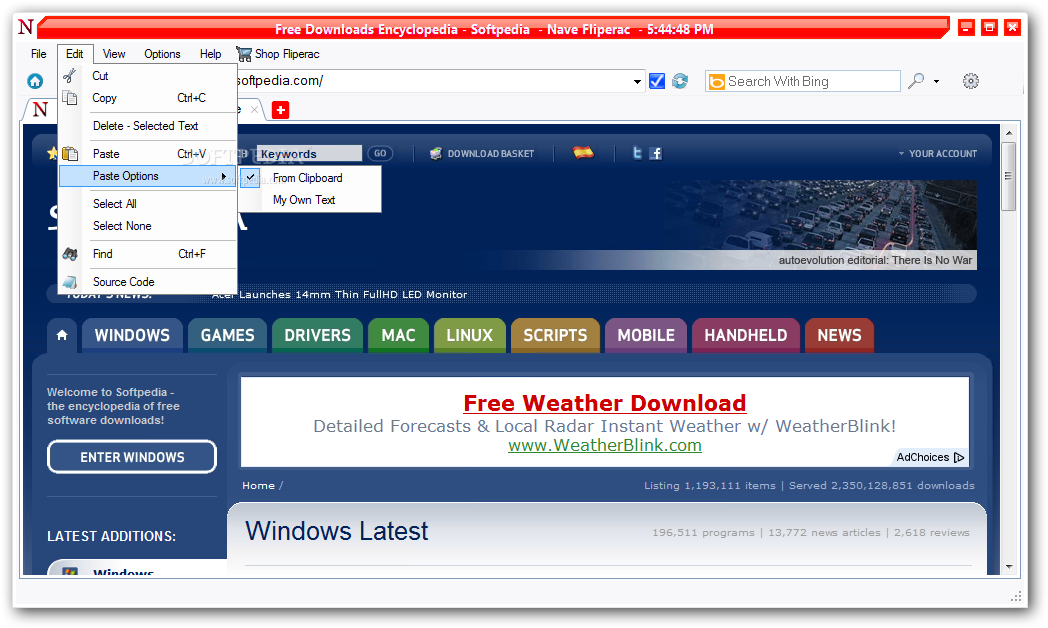Open the View menu

click(x=114, y=54)
